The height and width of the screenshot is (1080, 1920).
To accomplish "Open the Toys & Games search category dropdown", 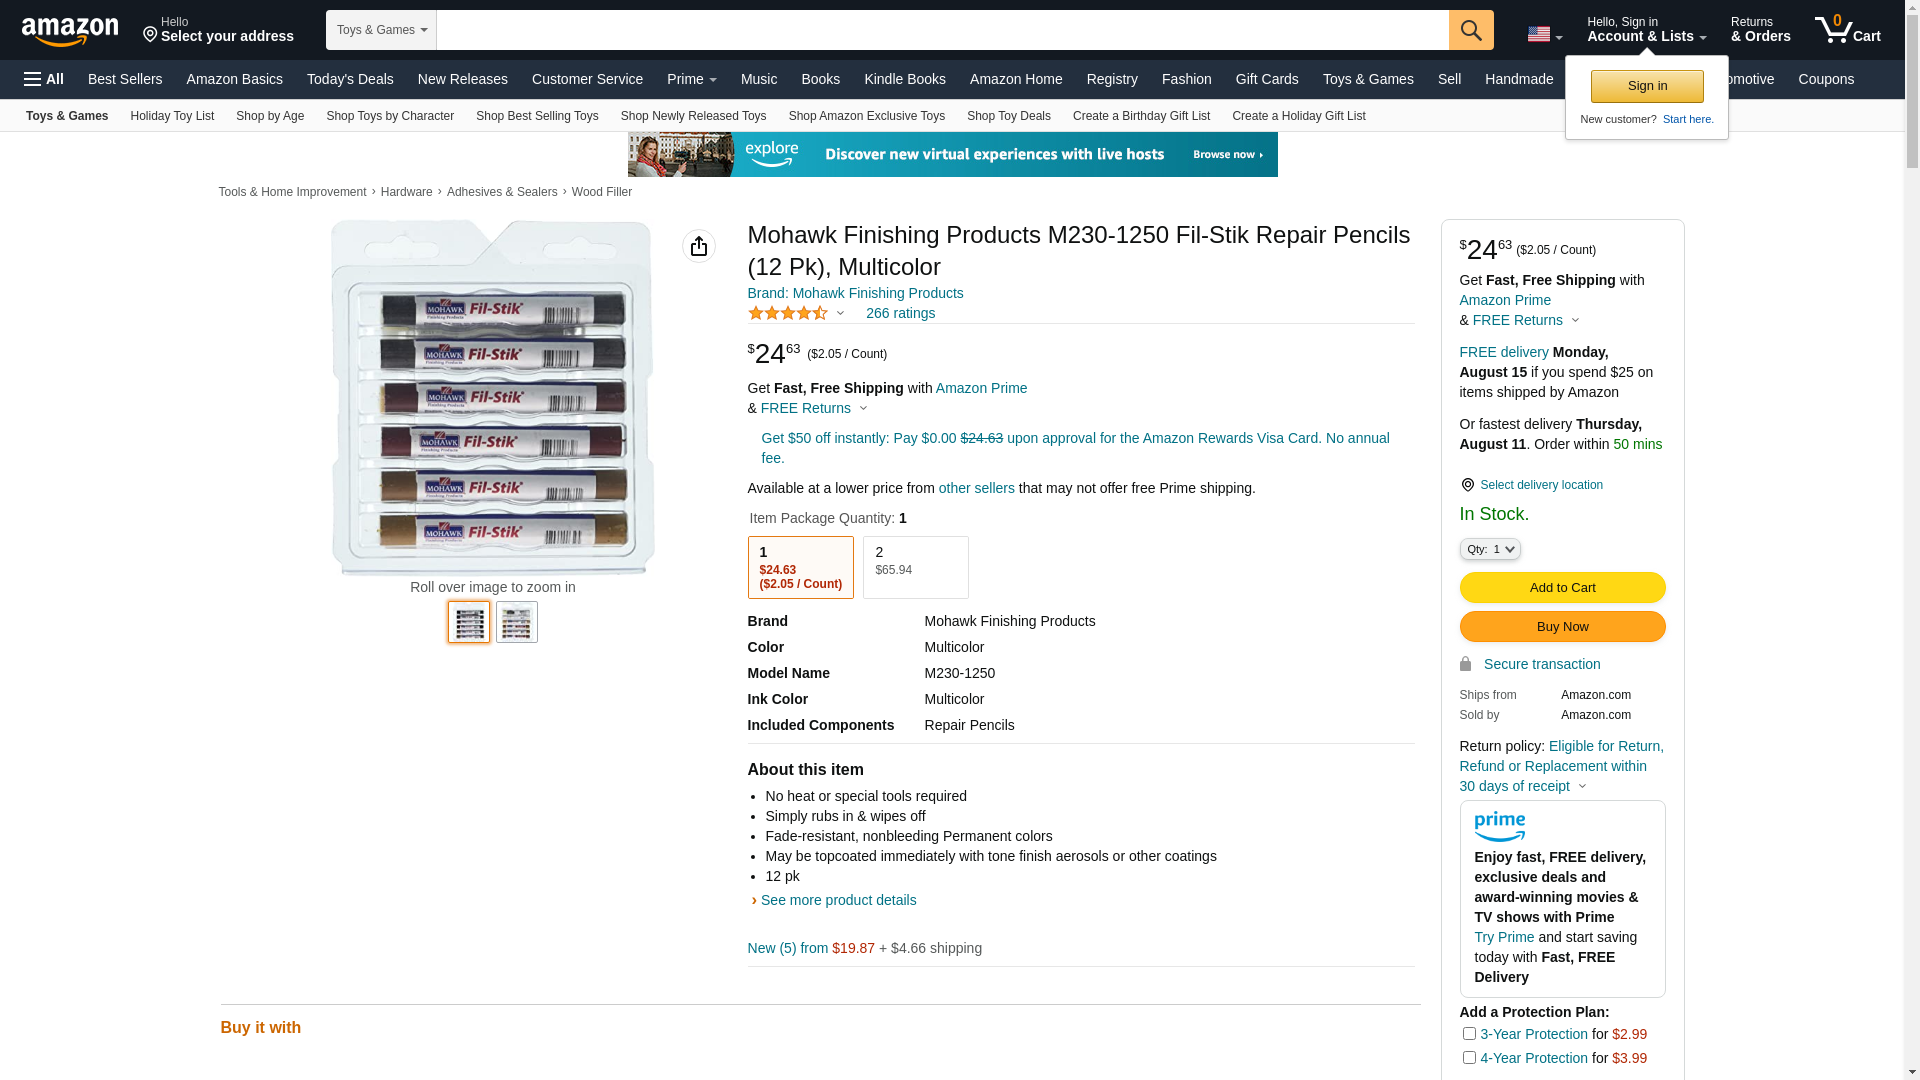I will [x=381, y=30].
